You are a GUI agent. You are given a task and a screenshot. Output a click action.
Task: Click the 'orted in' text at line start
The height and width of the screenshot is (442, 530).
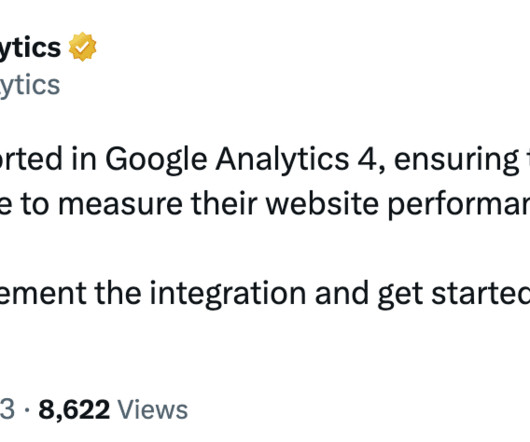[48, 159]
